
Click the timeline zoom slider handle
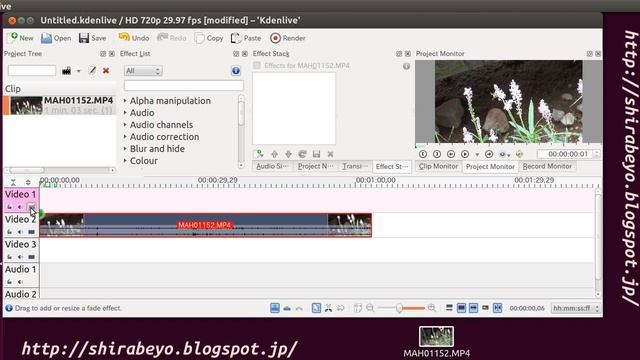[x=399, y=308]
